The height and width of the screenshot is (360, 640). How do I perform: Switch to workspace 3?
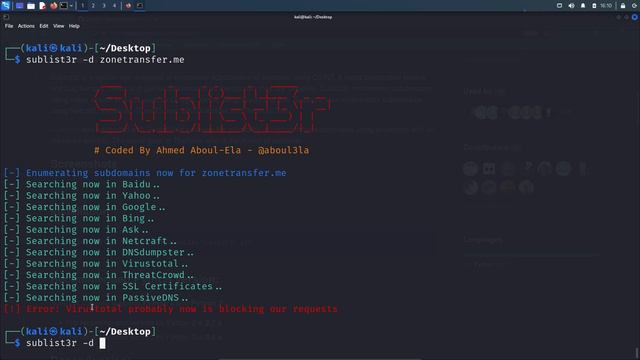click(104, 6)
